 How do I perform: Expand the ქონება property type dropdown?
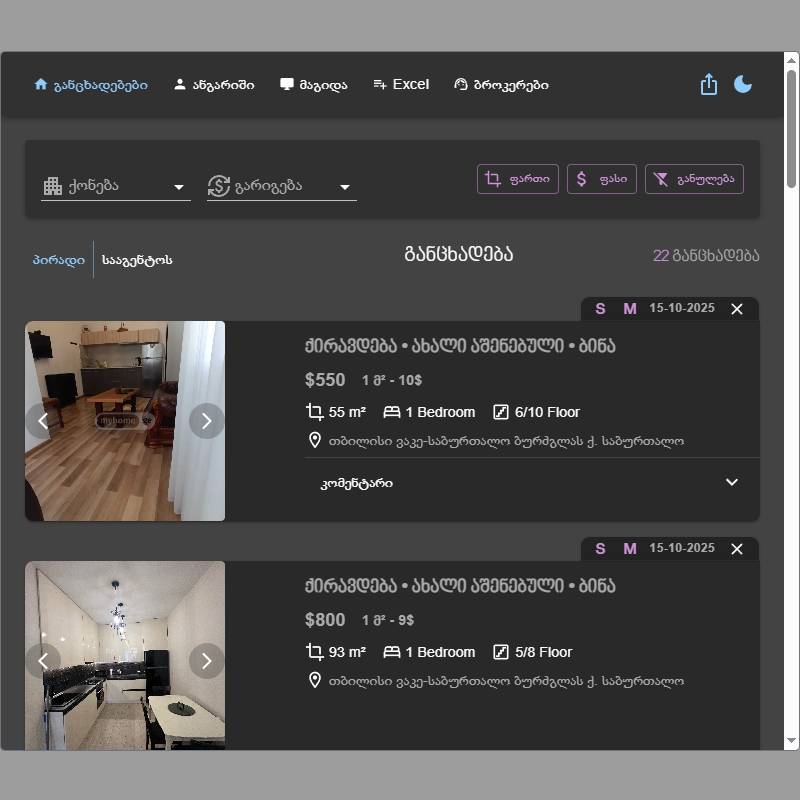(x=115, y=186)
